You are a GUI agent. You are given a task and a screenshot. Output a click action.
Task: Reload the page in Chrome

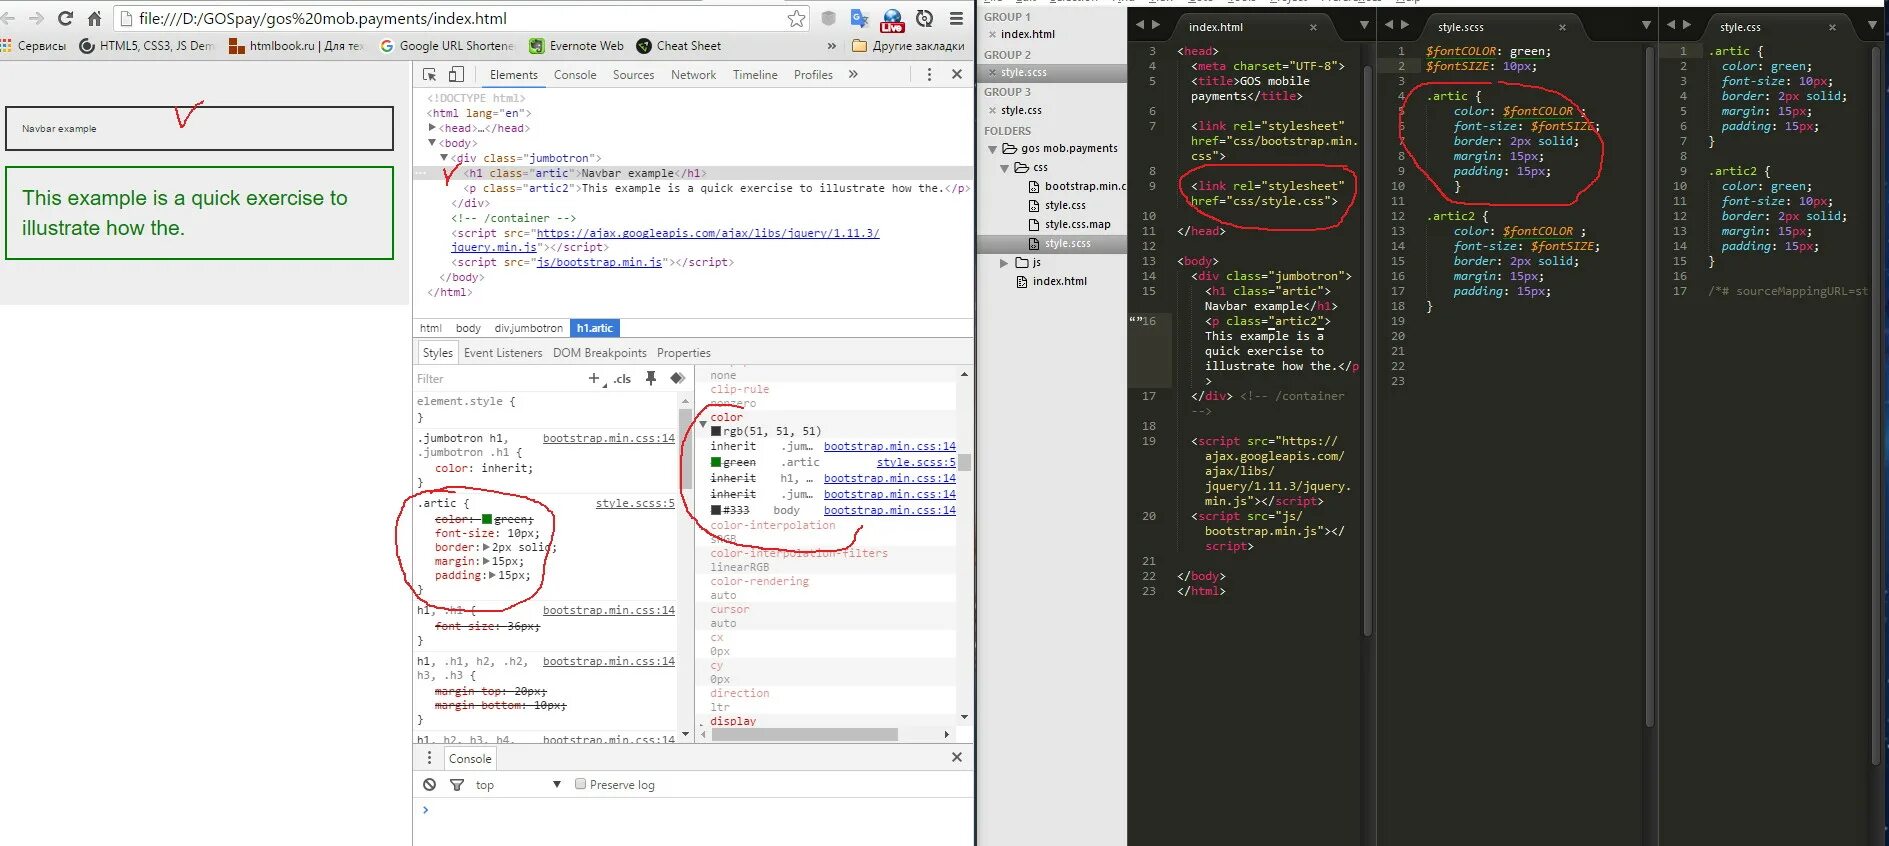(x=65, y=18)
